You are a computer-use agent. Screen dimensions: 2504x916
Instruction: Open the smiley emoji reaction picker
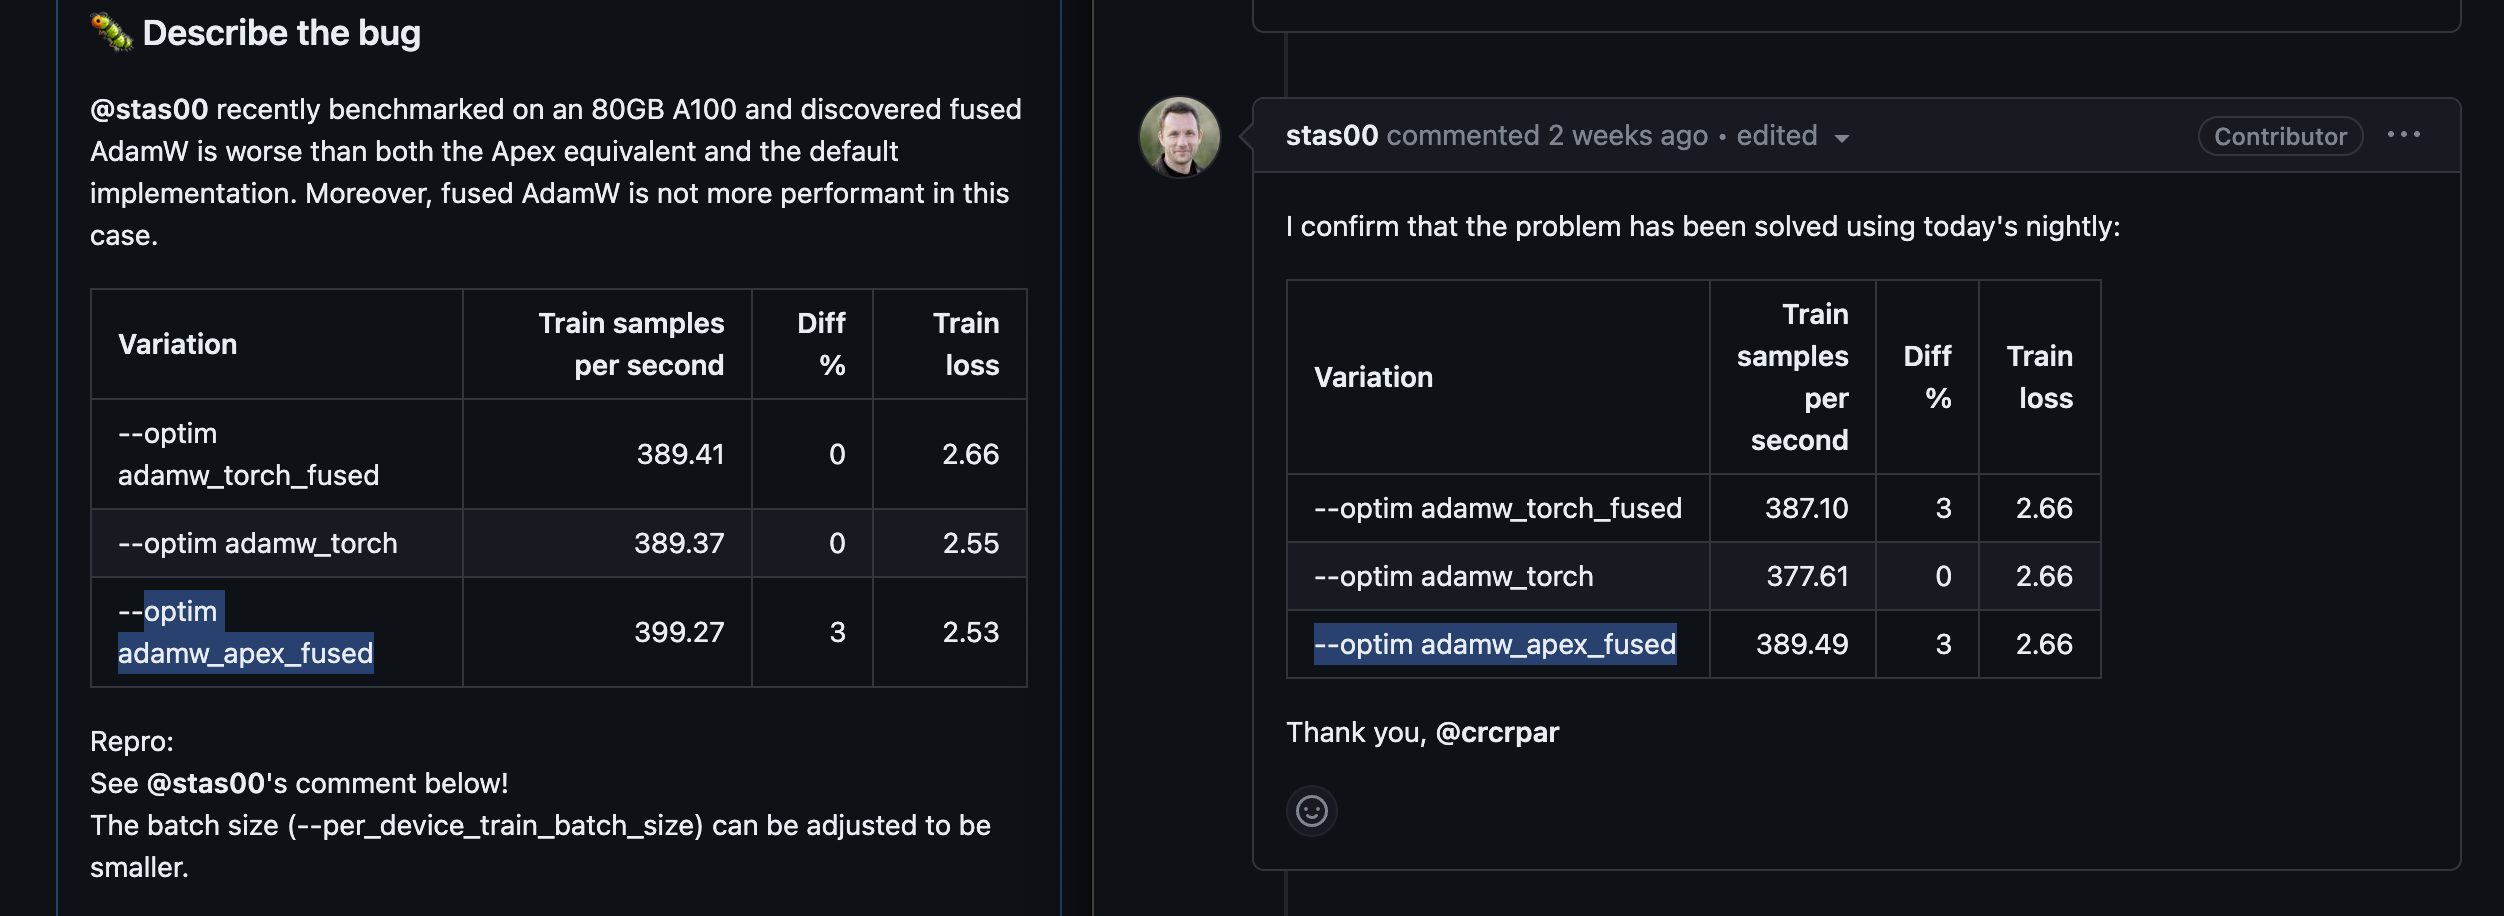pyautogui.click(x=1313, y=812)
